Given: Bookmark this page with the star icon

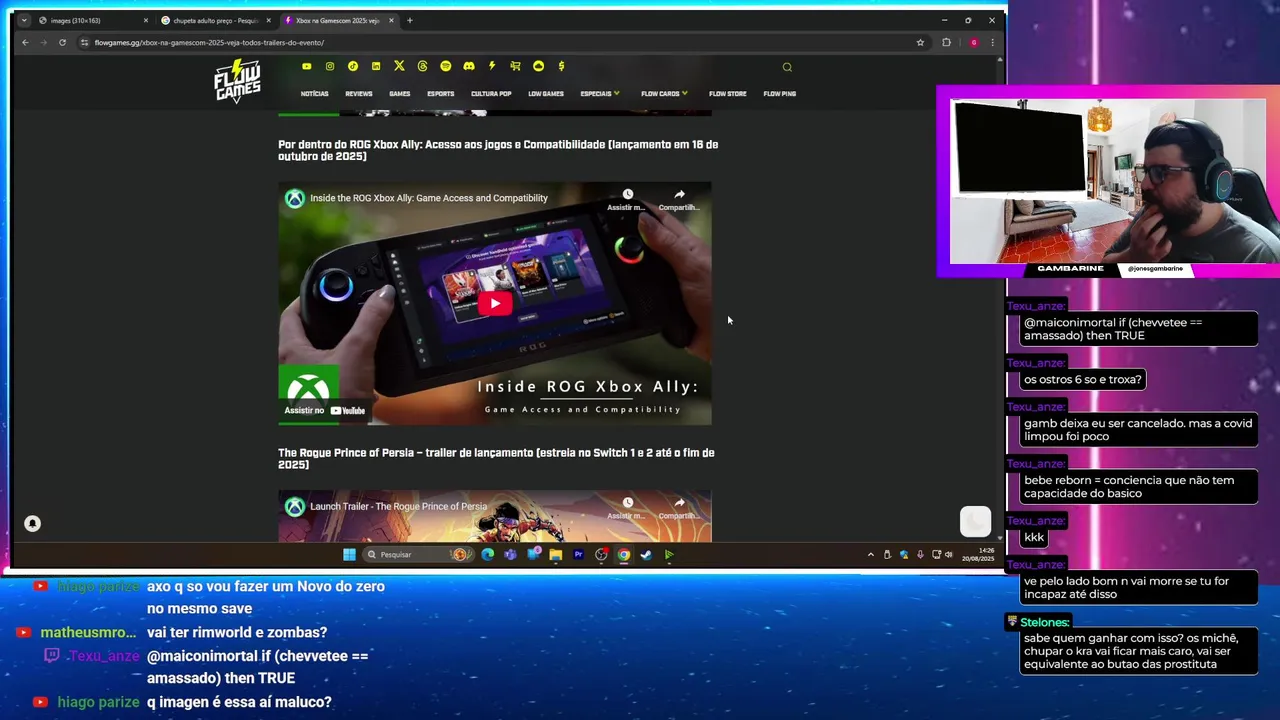Looking at the screenshot, I should pyautogui.click(x=920, y=42).
